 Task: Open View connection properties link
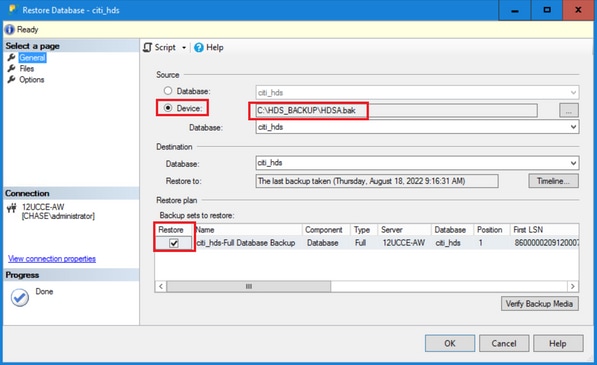[52, 259]
